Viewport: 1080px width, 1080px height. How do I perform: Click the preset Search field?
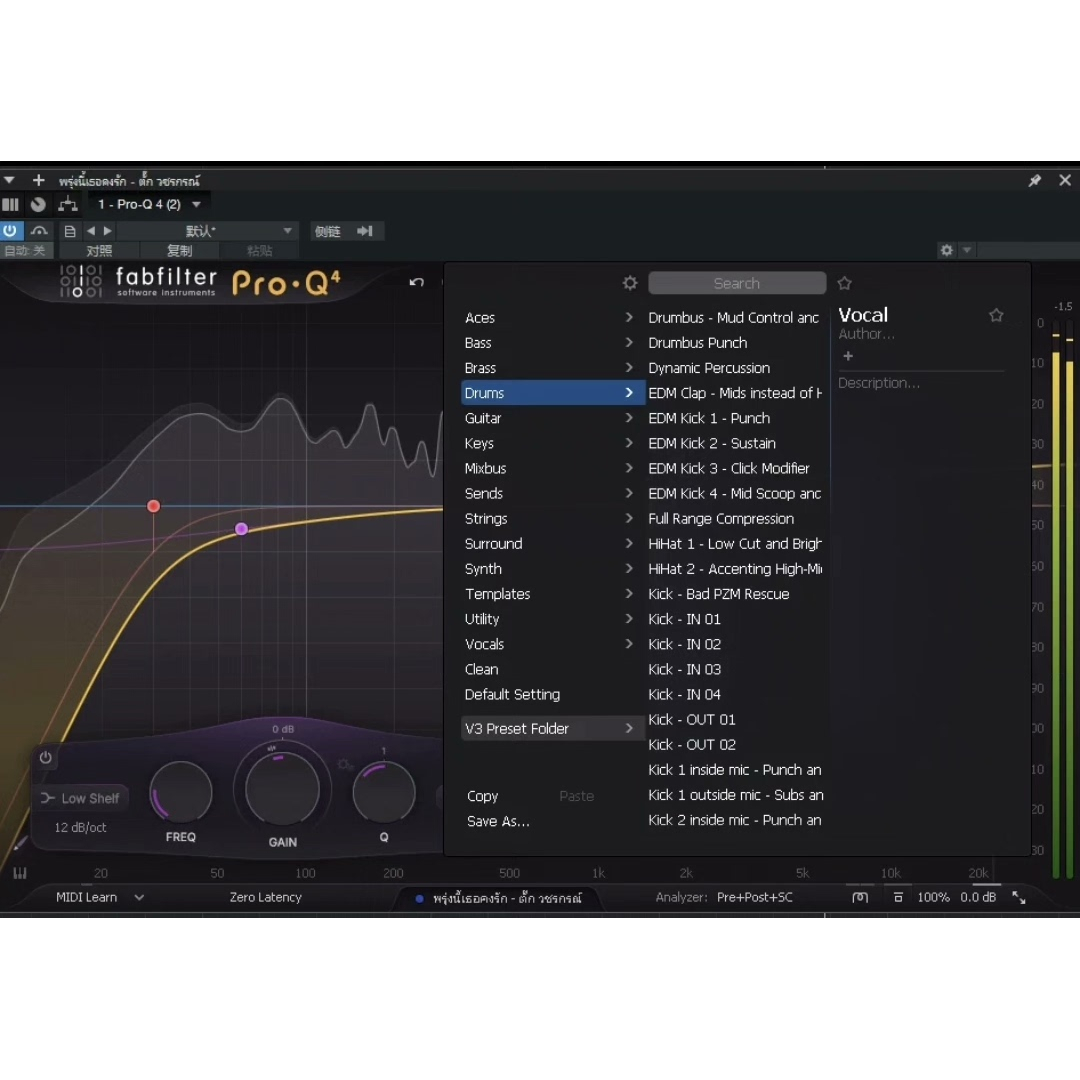pyautogui.click(x=736, y=283)
